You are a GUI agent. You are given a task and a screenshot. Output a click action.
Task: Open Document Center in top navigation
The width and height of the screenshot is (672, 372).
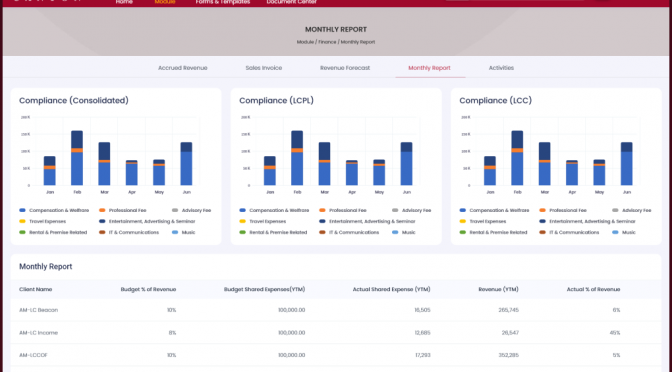(291, 2)
